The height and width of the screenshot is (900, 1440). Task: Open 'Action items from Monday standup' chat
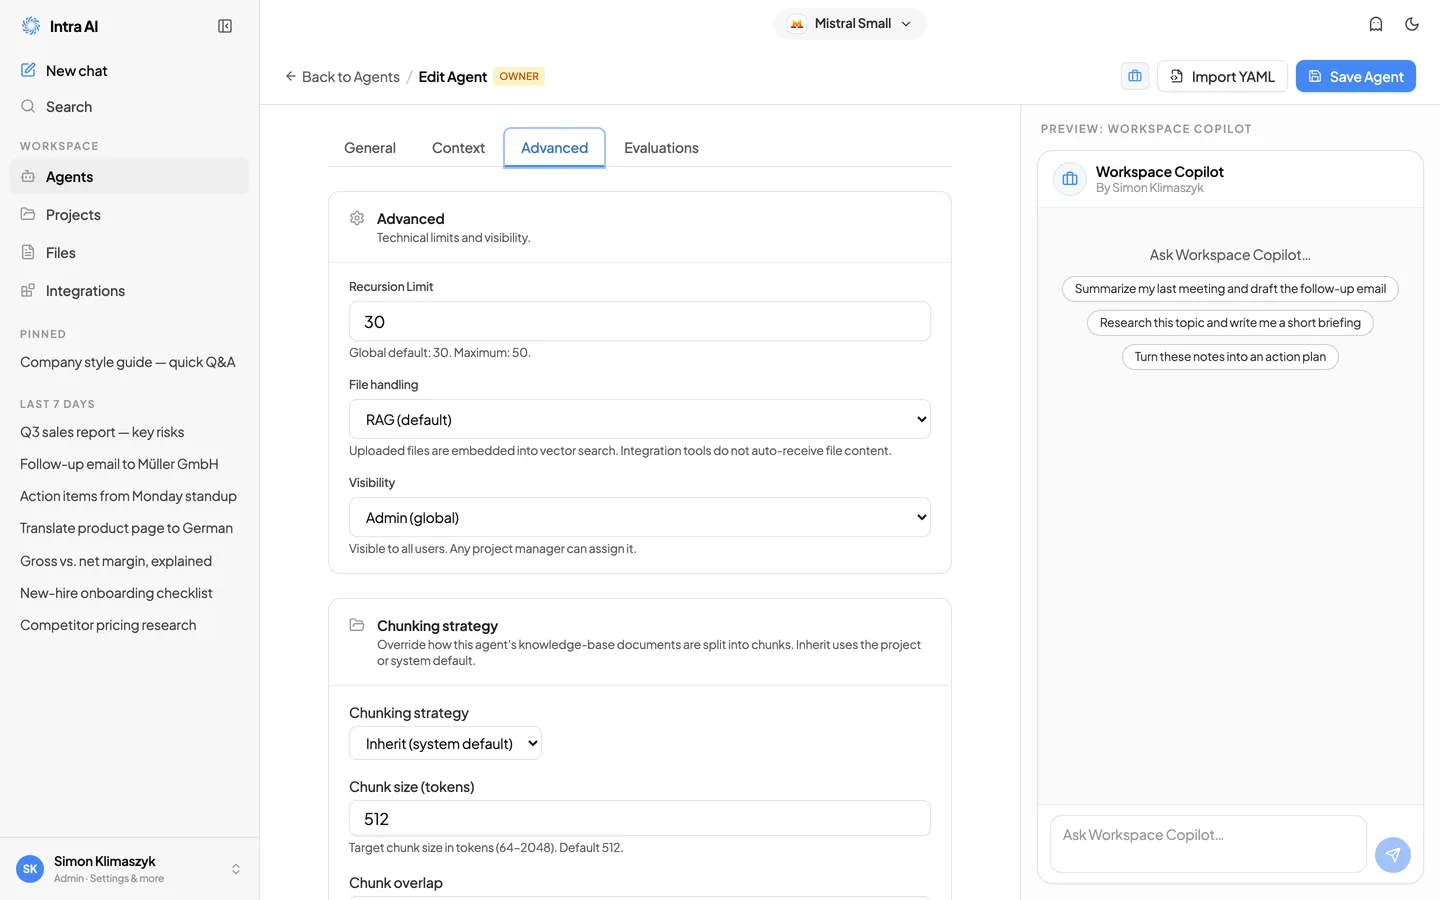[130, 496]
